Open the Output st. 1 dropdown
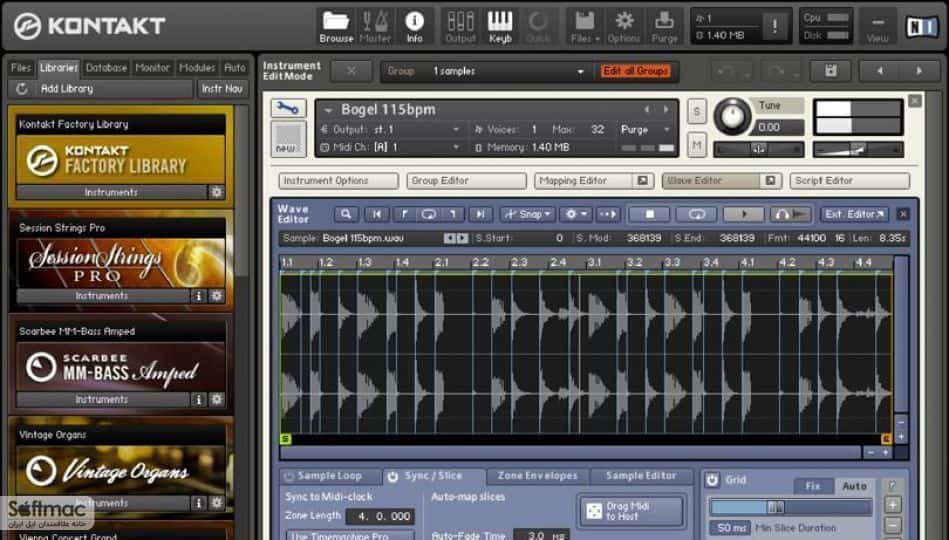This screenshot has height=540, width=949. [391, 130]
